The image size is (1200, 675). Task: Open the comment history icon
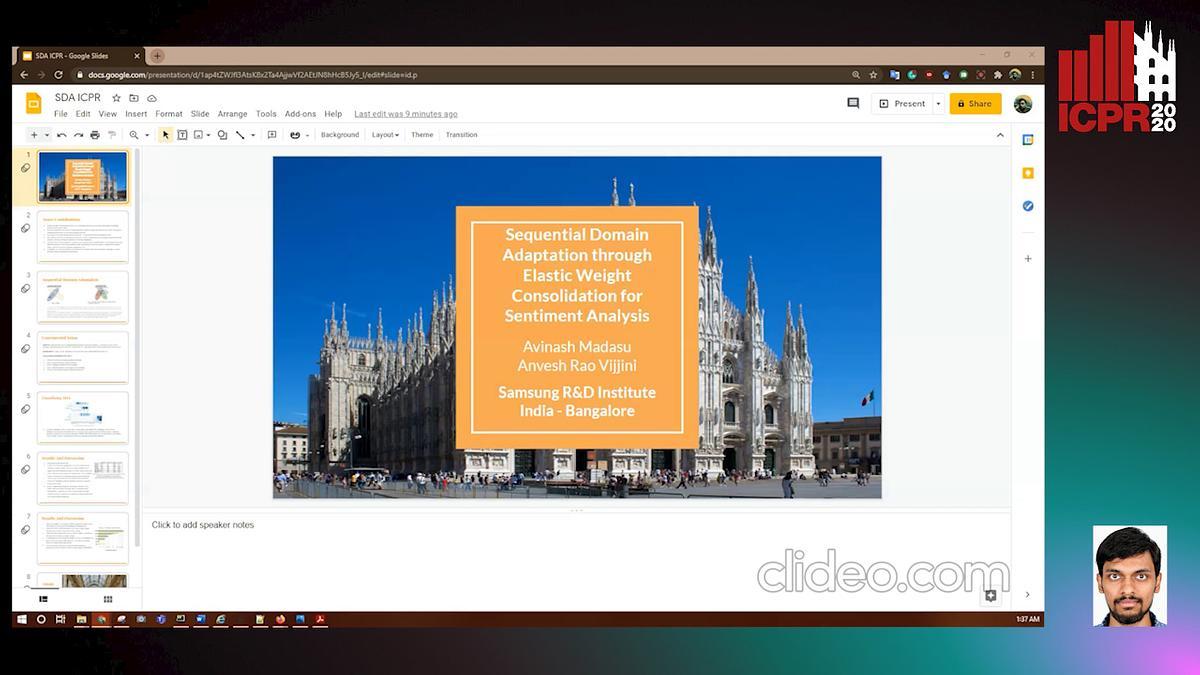click(853, 103)
